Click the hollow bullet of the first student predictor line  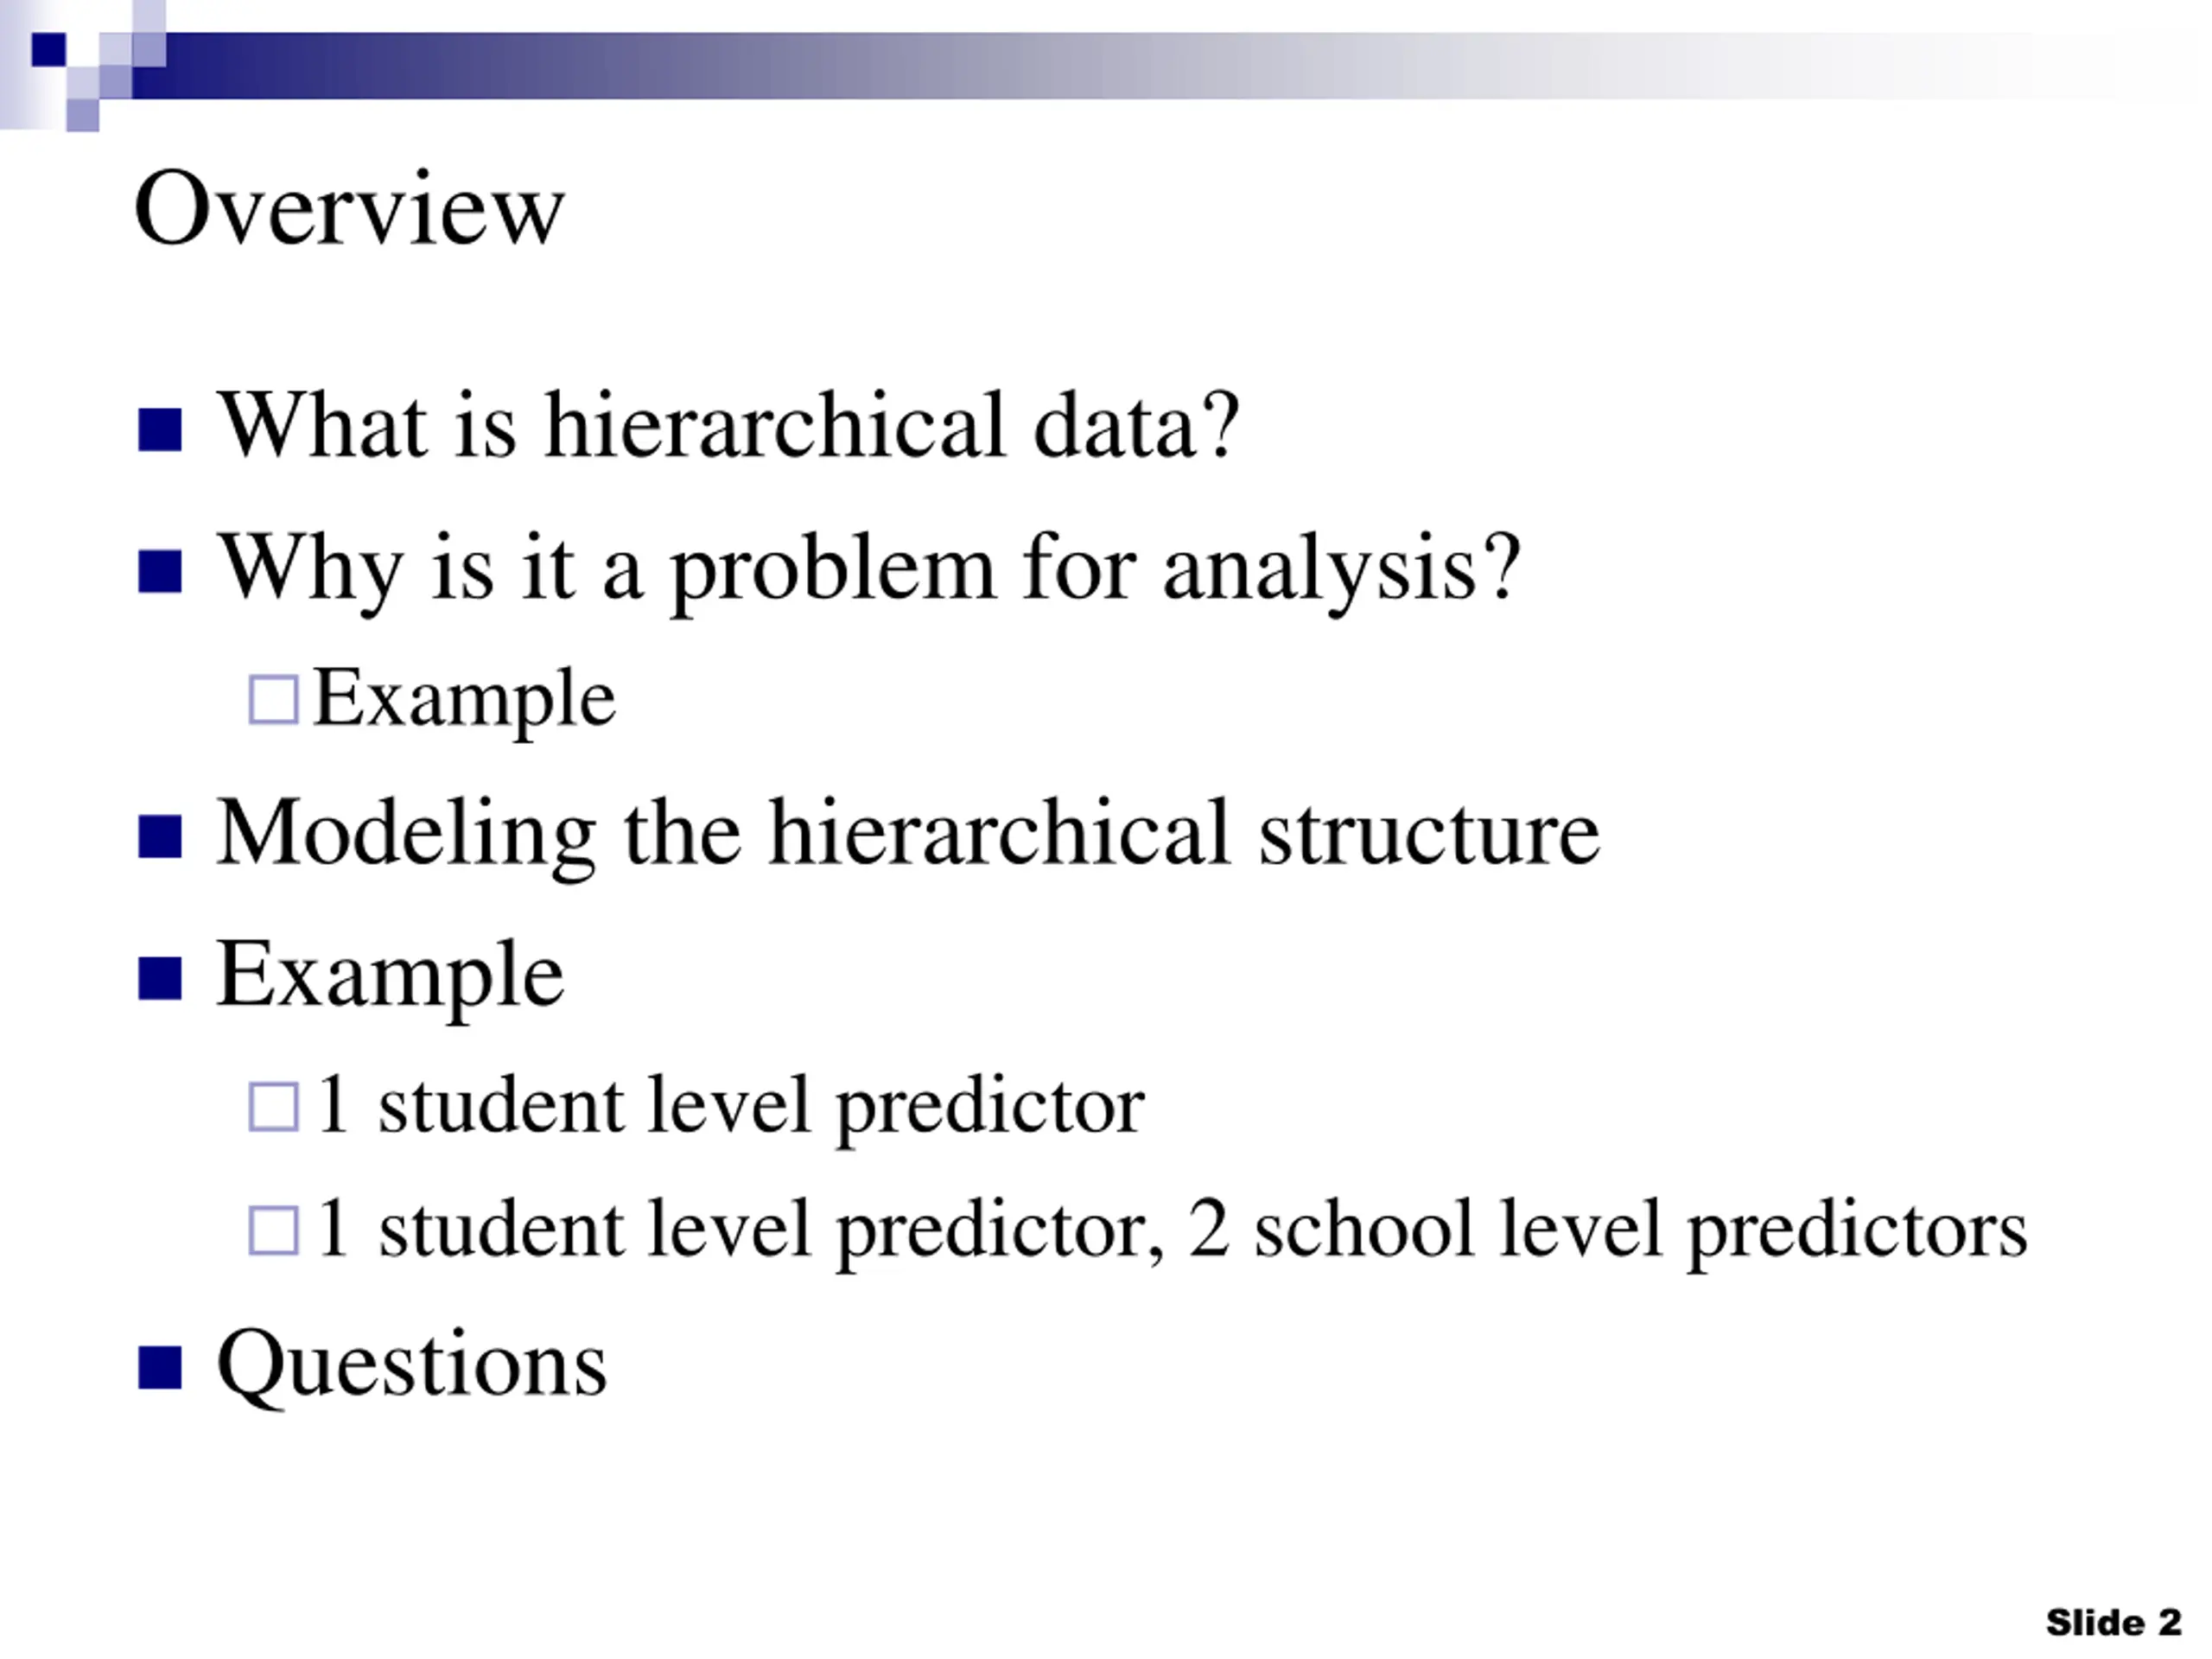pyautogui.click(x=273, y=1107)
